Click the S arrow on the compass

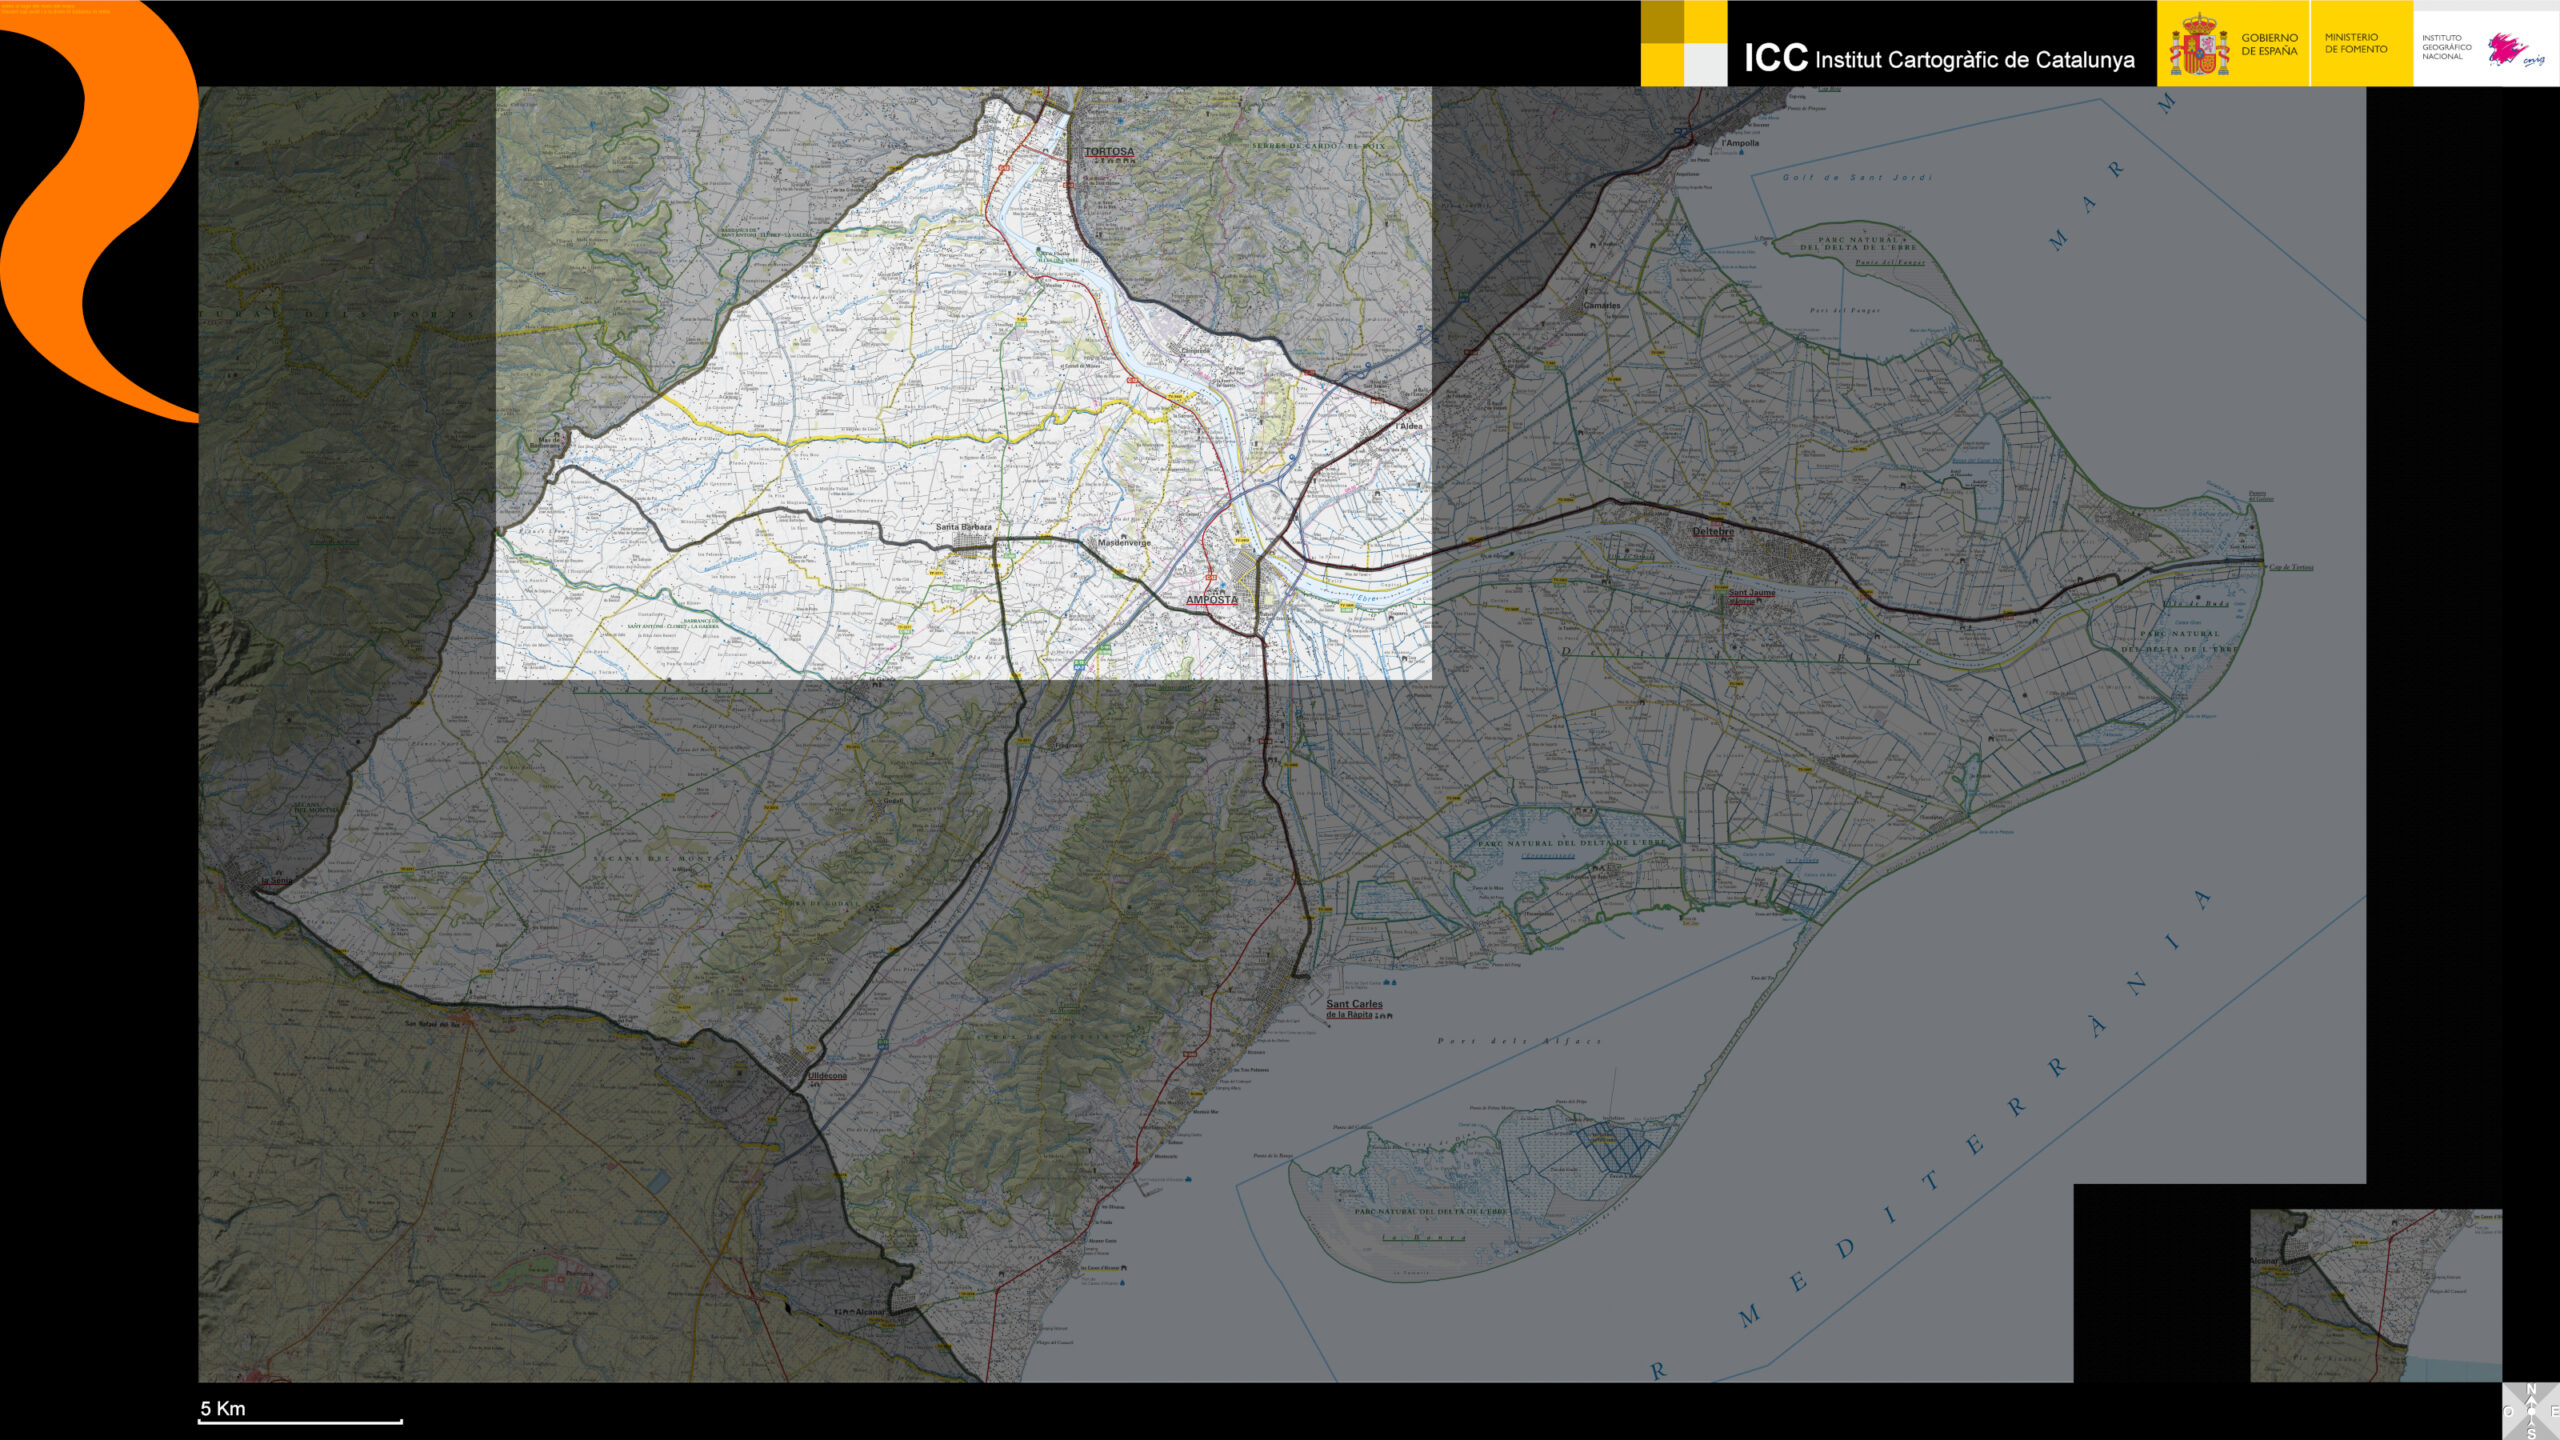click(2531, 1433)
